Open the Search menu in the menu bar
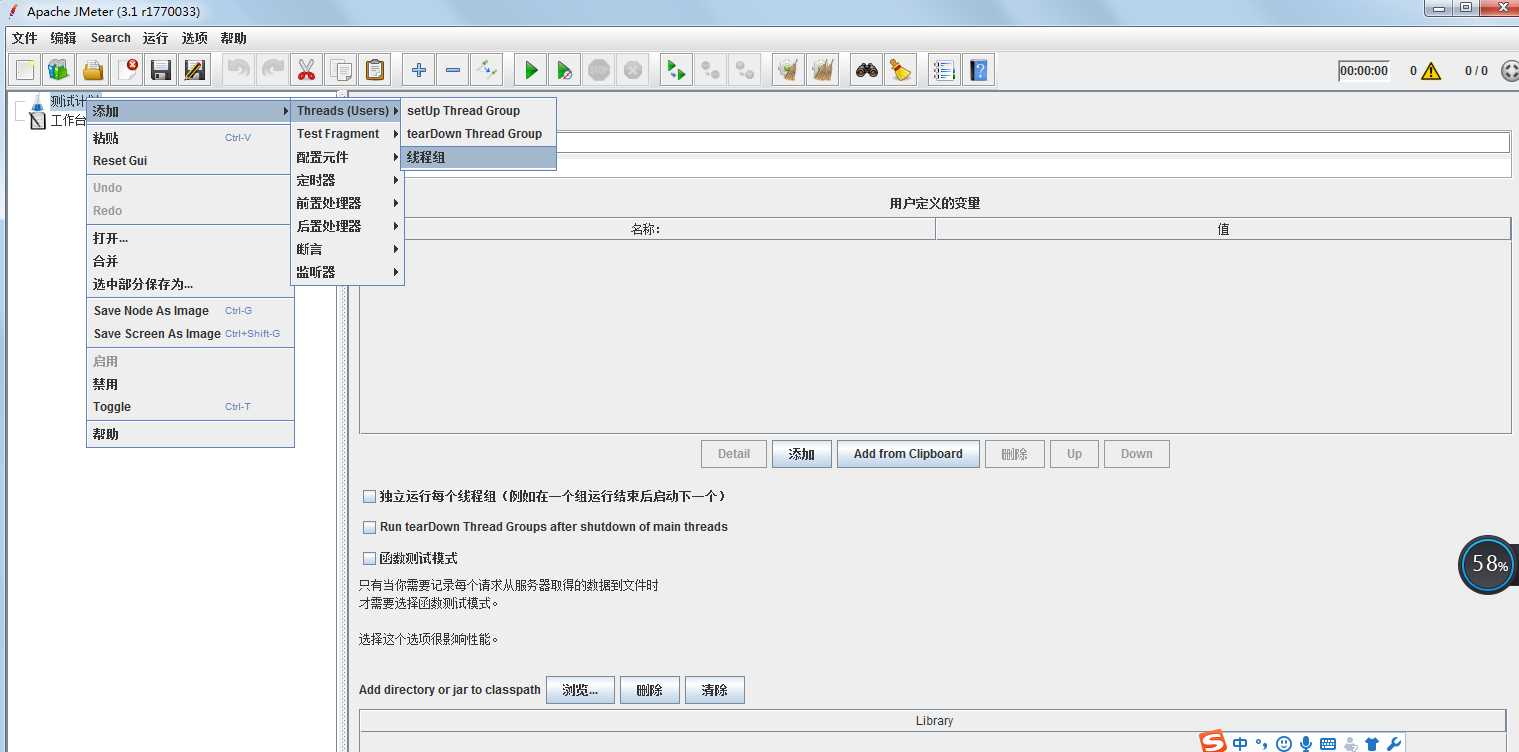 click(x=110, y=38)
